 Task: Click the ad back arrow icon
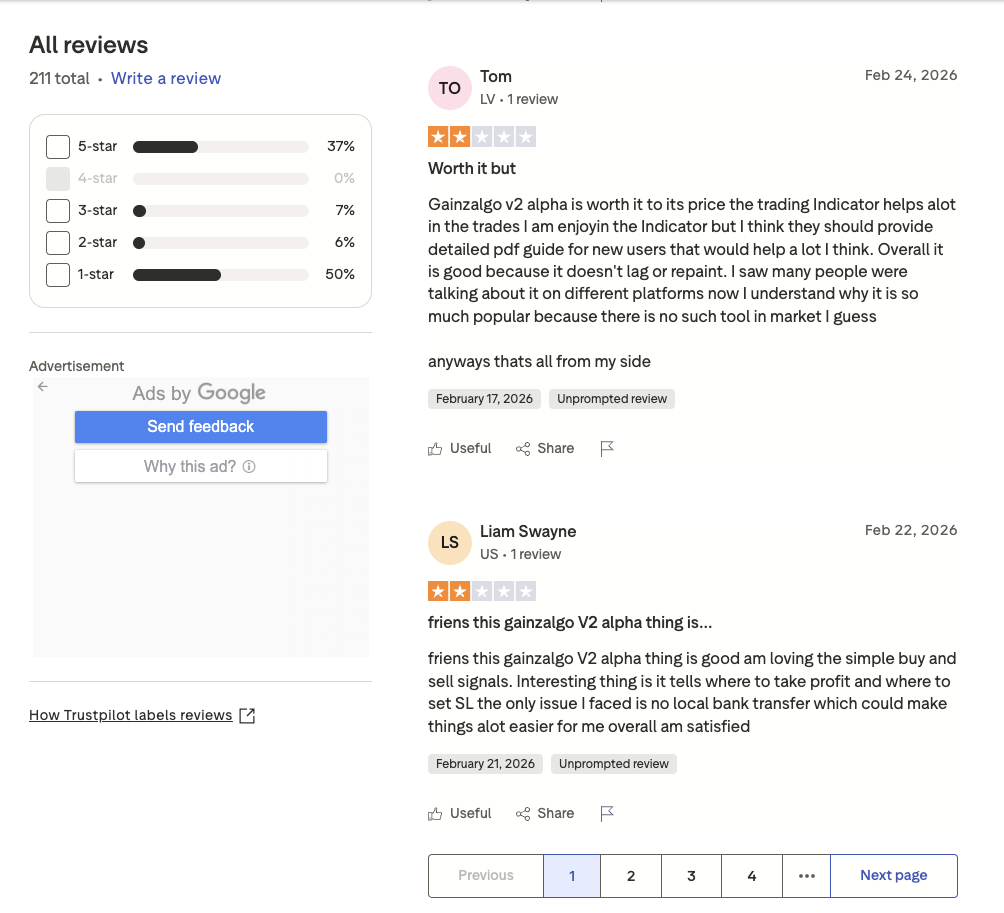(42, 387)
